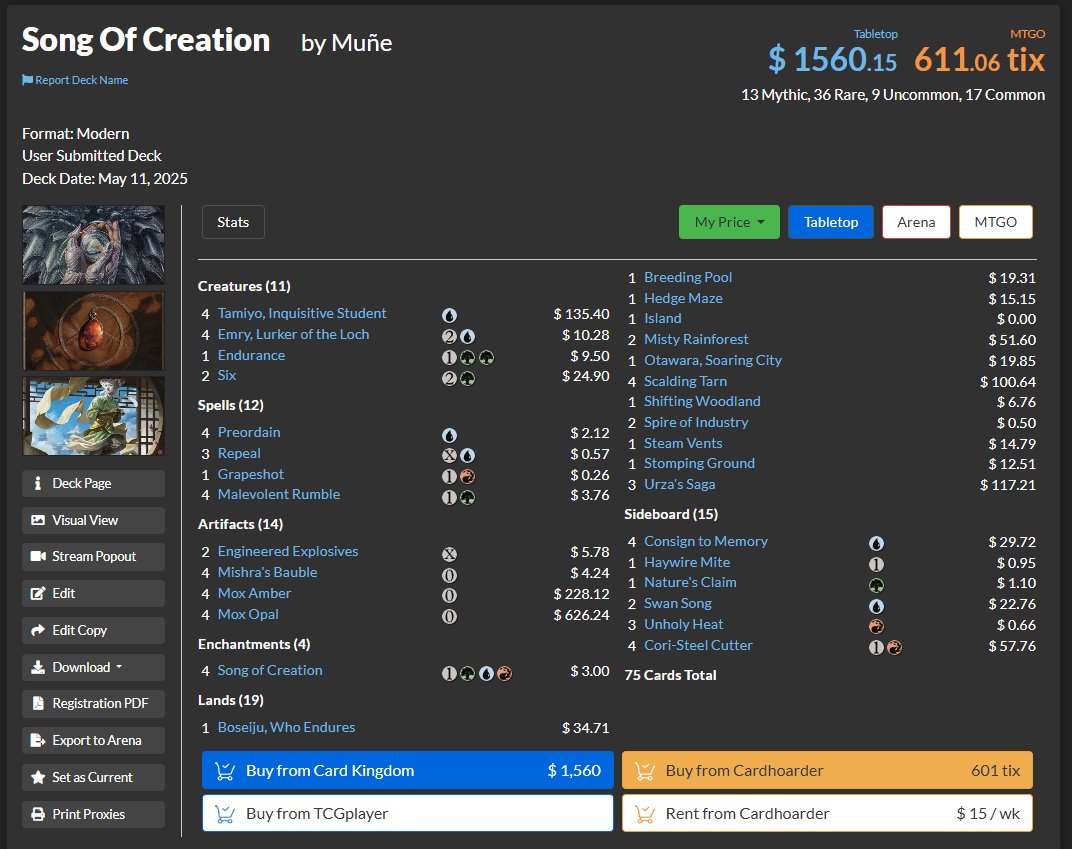Open the Tamiyo, Inquisitive Student card page
The width and height of the screenshot is (1072, 849).
click(304, 313)
